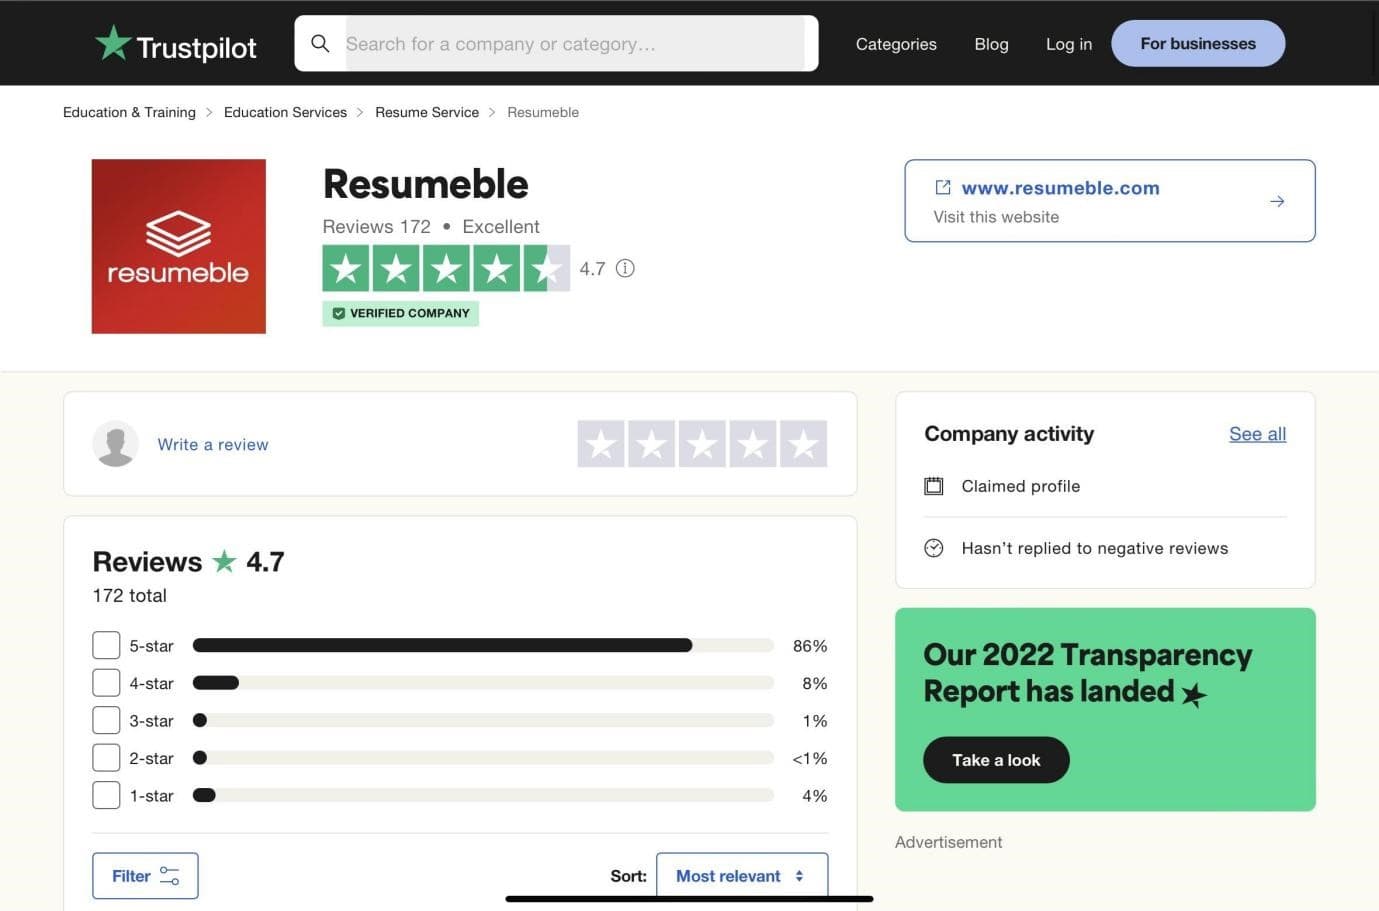The height and width of the screenshot is (911, 1379).
Task: Click the external link icon by www.resumeble.com
Action: tap(943, 188)
